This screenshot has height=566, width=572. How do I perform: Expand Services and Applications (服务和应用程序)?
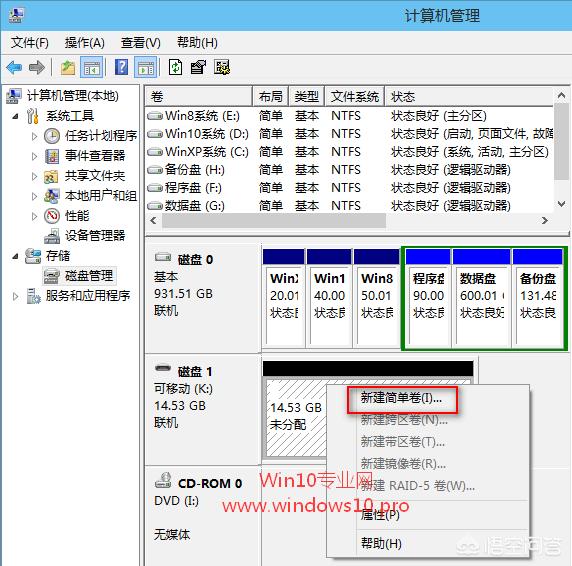[15, 296]
